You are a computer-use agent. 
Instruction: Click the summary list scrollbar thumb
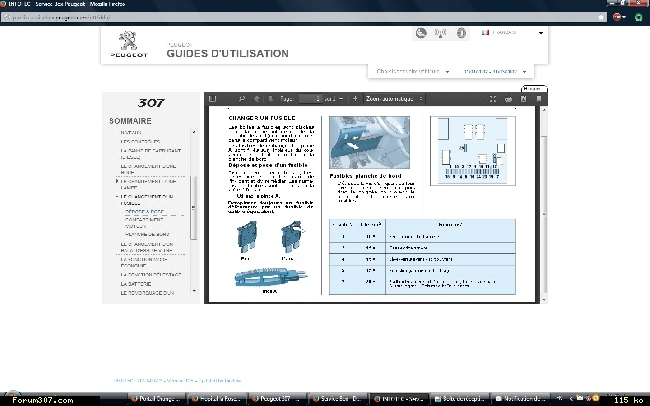coord(193,207)
